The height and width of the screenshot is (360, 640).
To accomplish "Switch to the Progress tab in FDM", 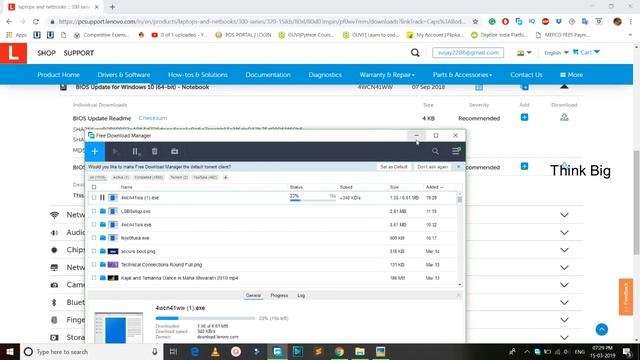I will click(x=279, y=295).
